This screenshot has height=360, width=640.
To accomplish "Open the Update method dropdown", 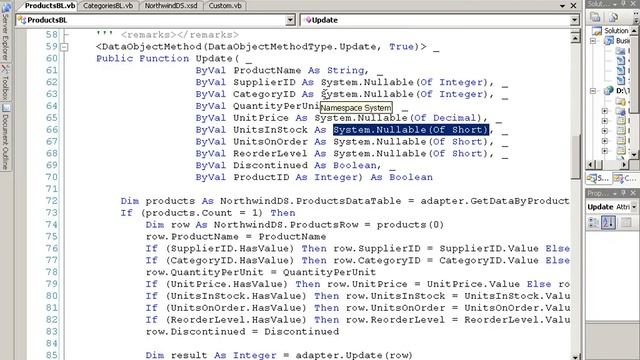I will (574, 20).
